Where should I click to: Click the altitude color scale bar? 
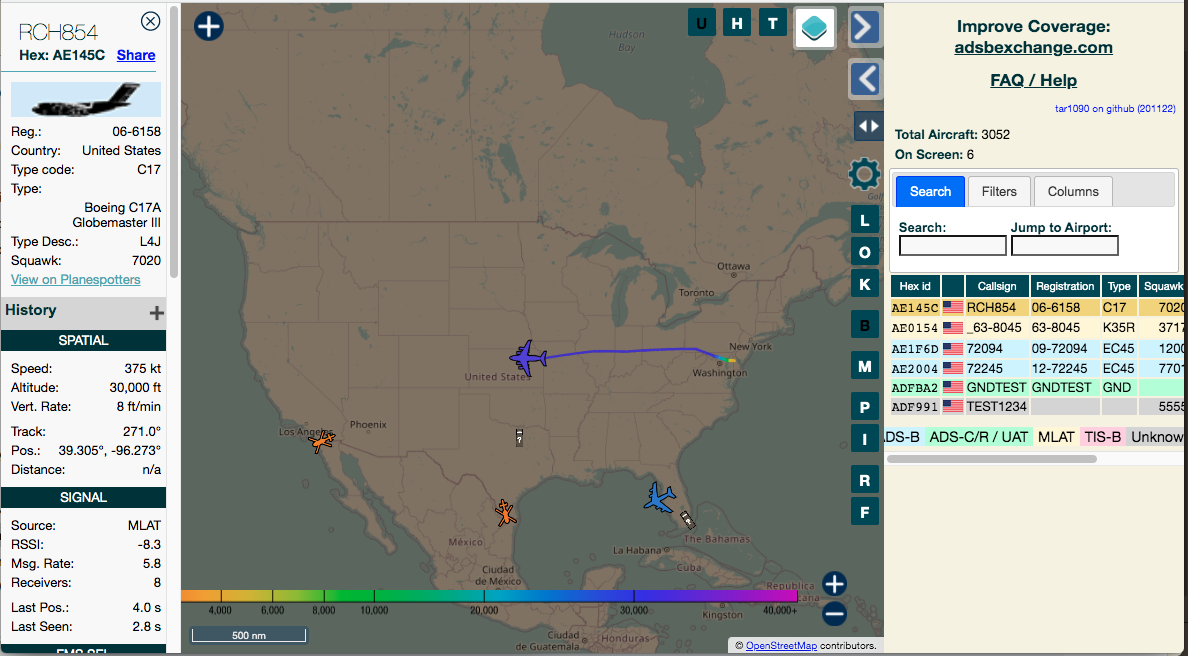point(489,596)
